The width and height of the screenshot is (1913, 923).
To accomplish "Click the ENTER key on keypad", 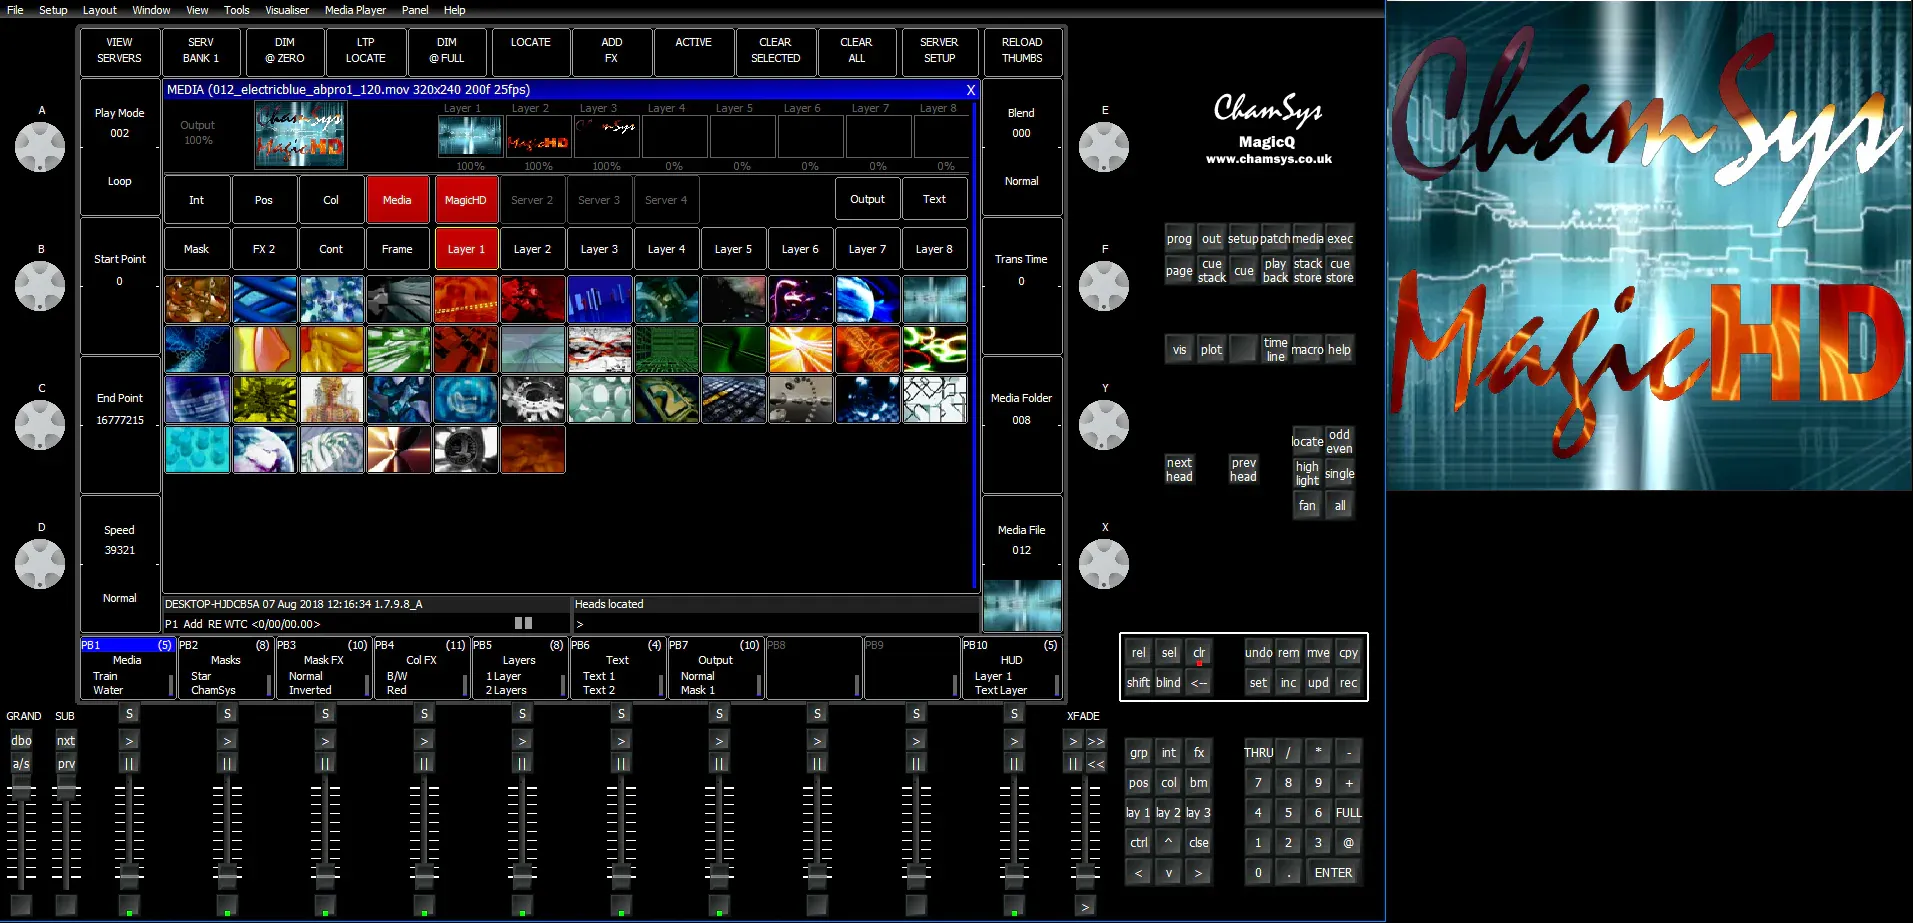I will point(1333,873).
